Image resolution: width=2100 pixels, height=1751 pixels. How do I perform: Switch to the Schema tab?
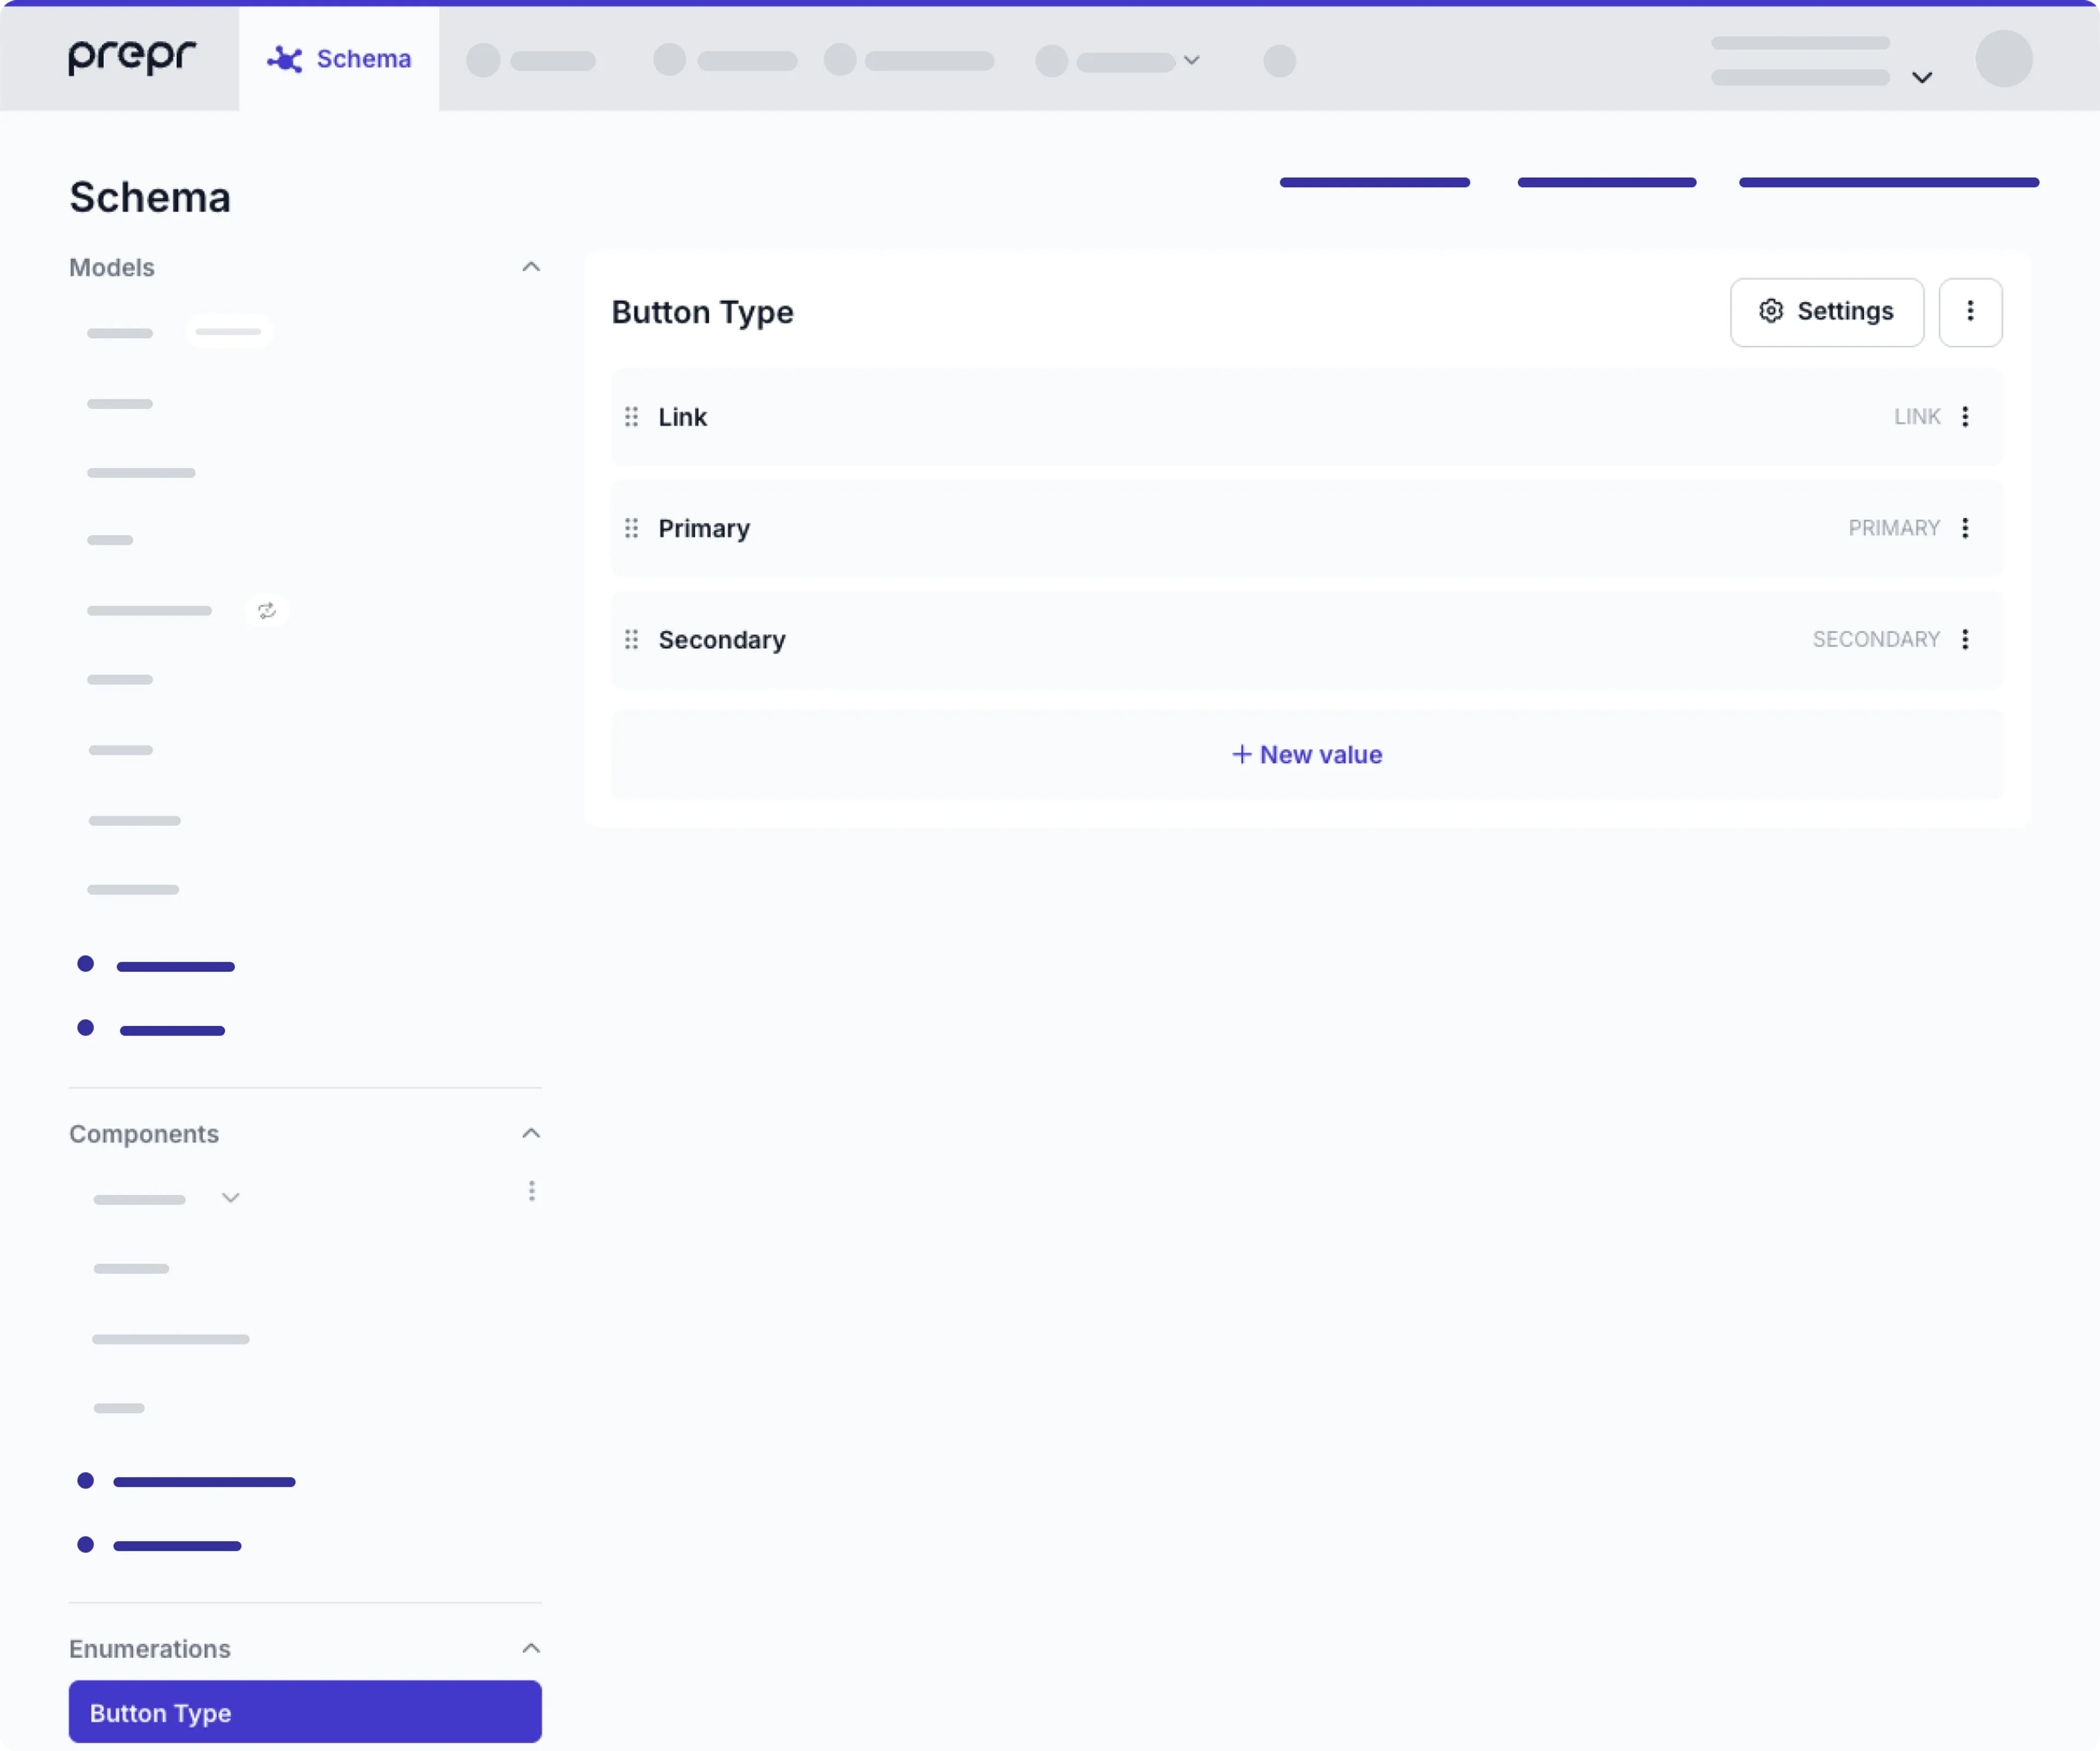(339, 58)
